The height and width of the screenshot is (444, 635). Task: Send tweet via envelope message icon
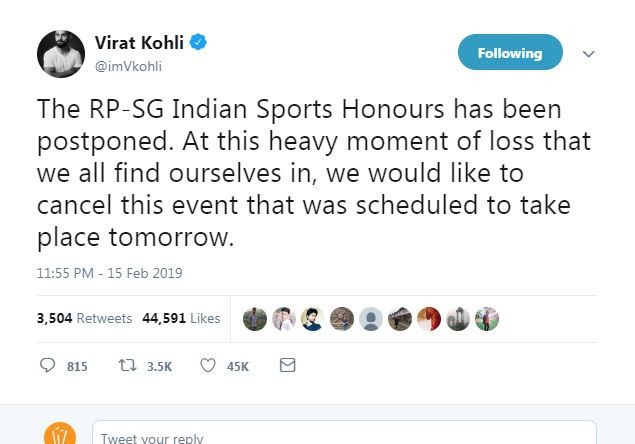pos(288,365)
